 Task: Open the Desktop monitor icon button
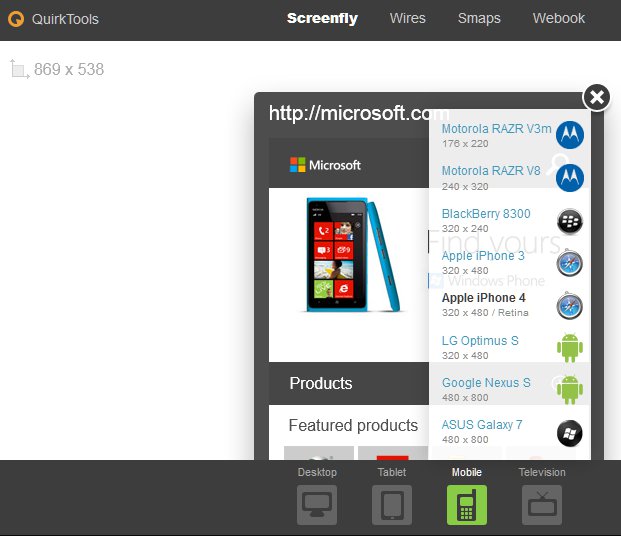click(x=317, y=505)
